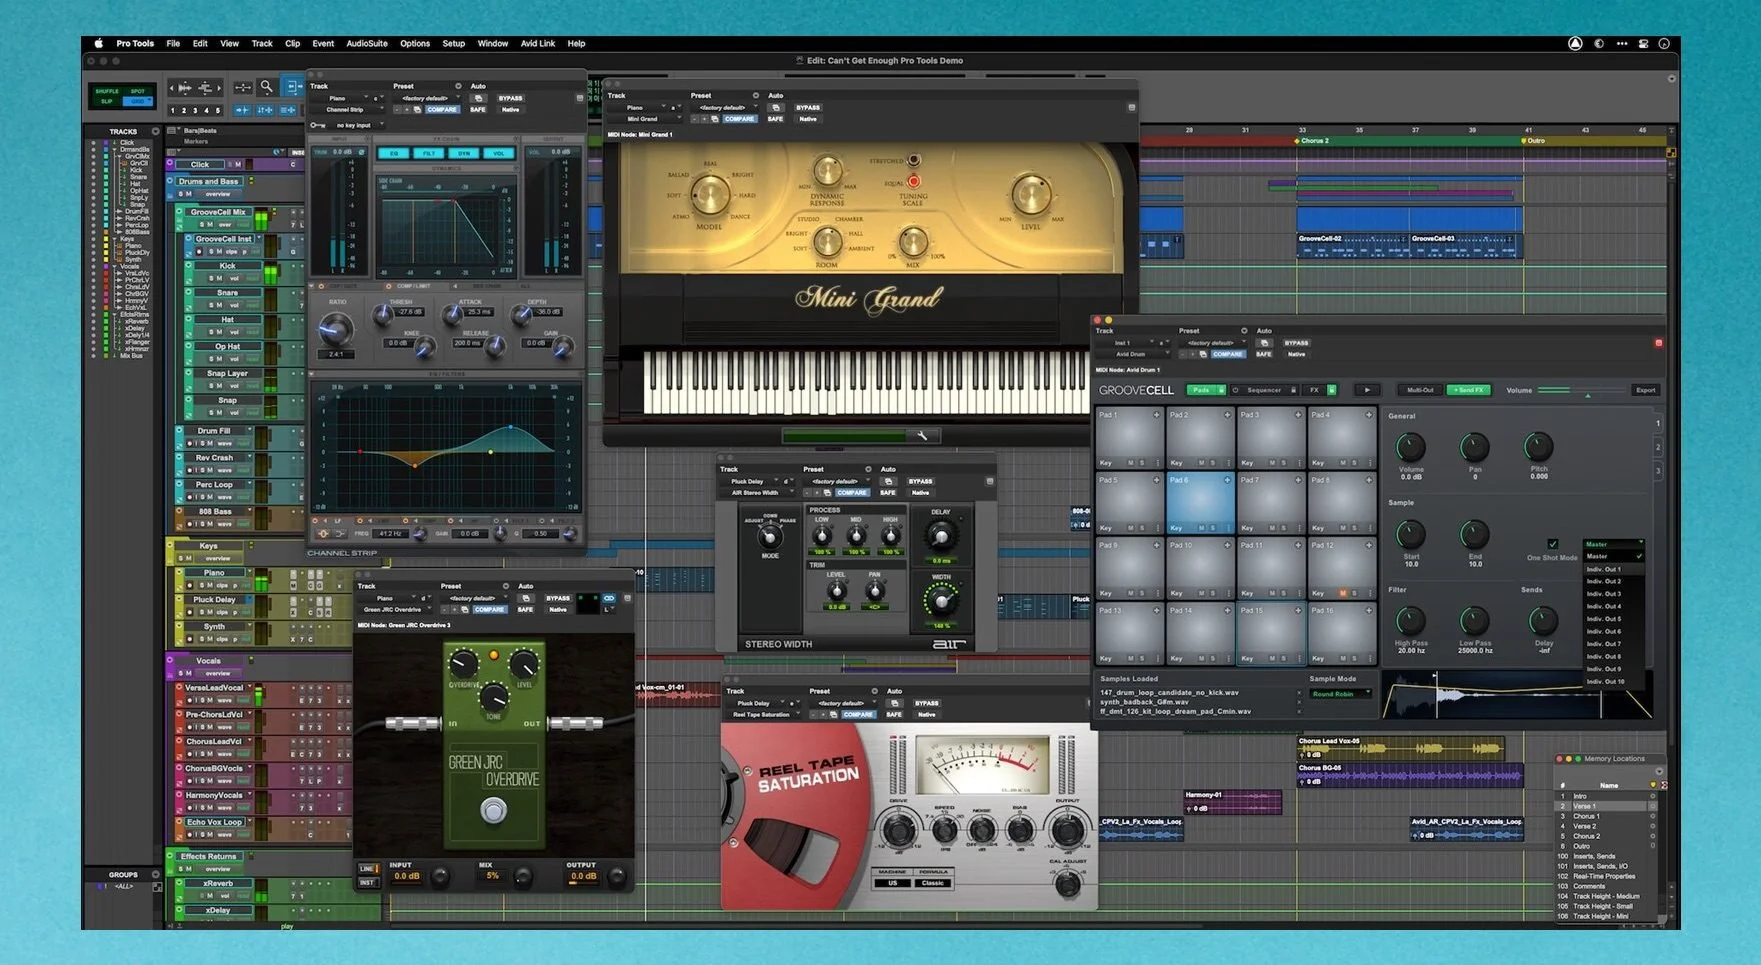Click the Export button in GrooveCell
Image resolution: width=1761 pixels, height=965 pixels.
click(1646, 390)
